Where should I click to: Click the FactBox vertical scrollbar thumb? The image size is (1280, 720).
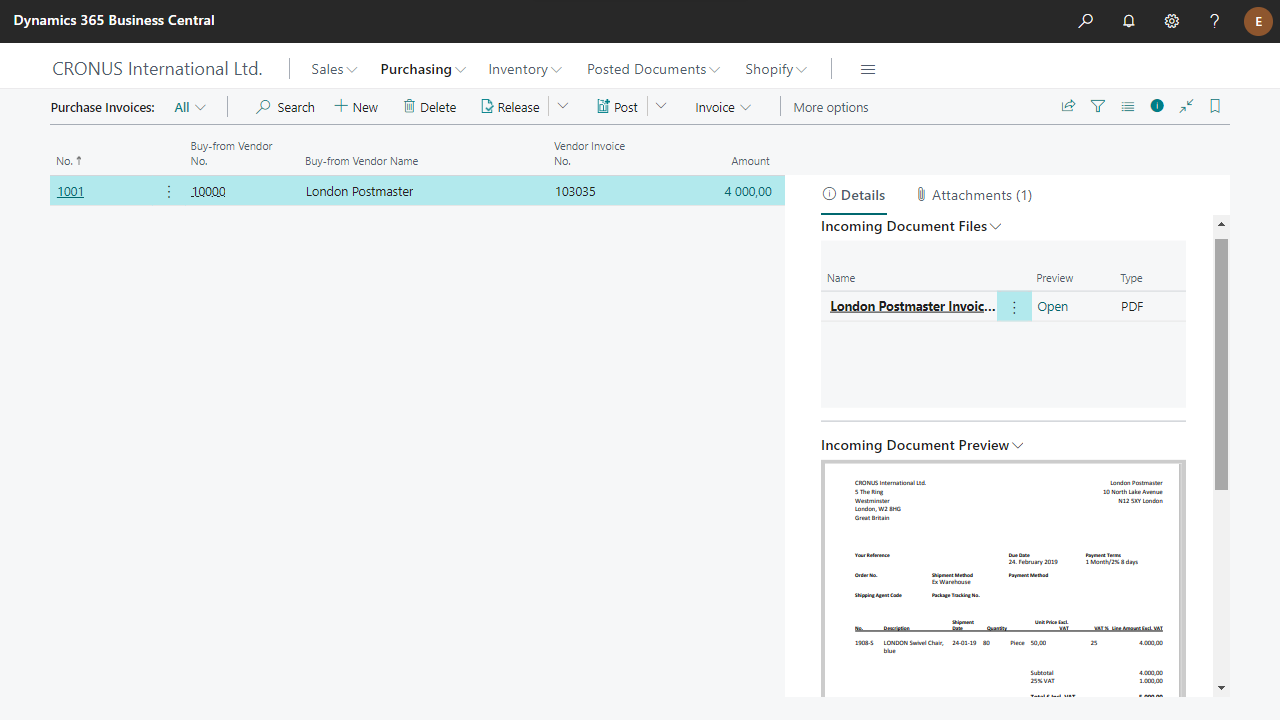pos(1220,364)
